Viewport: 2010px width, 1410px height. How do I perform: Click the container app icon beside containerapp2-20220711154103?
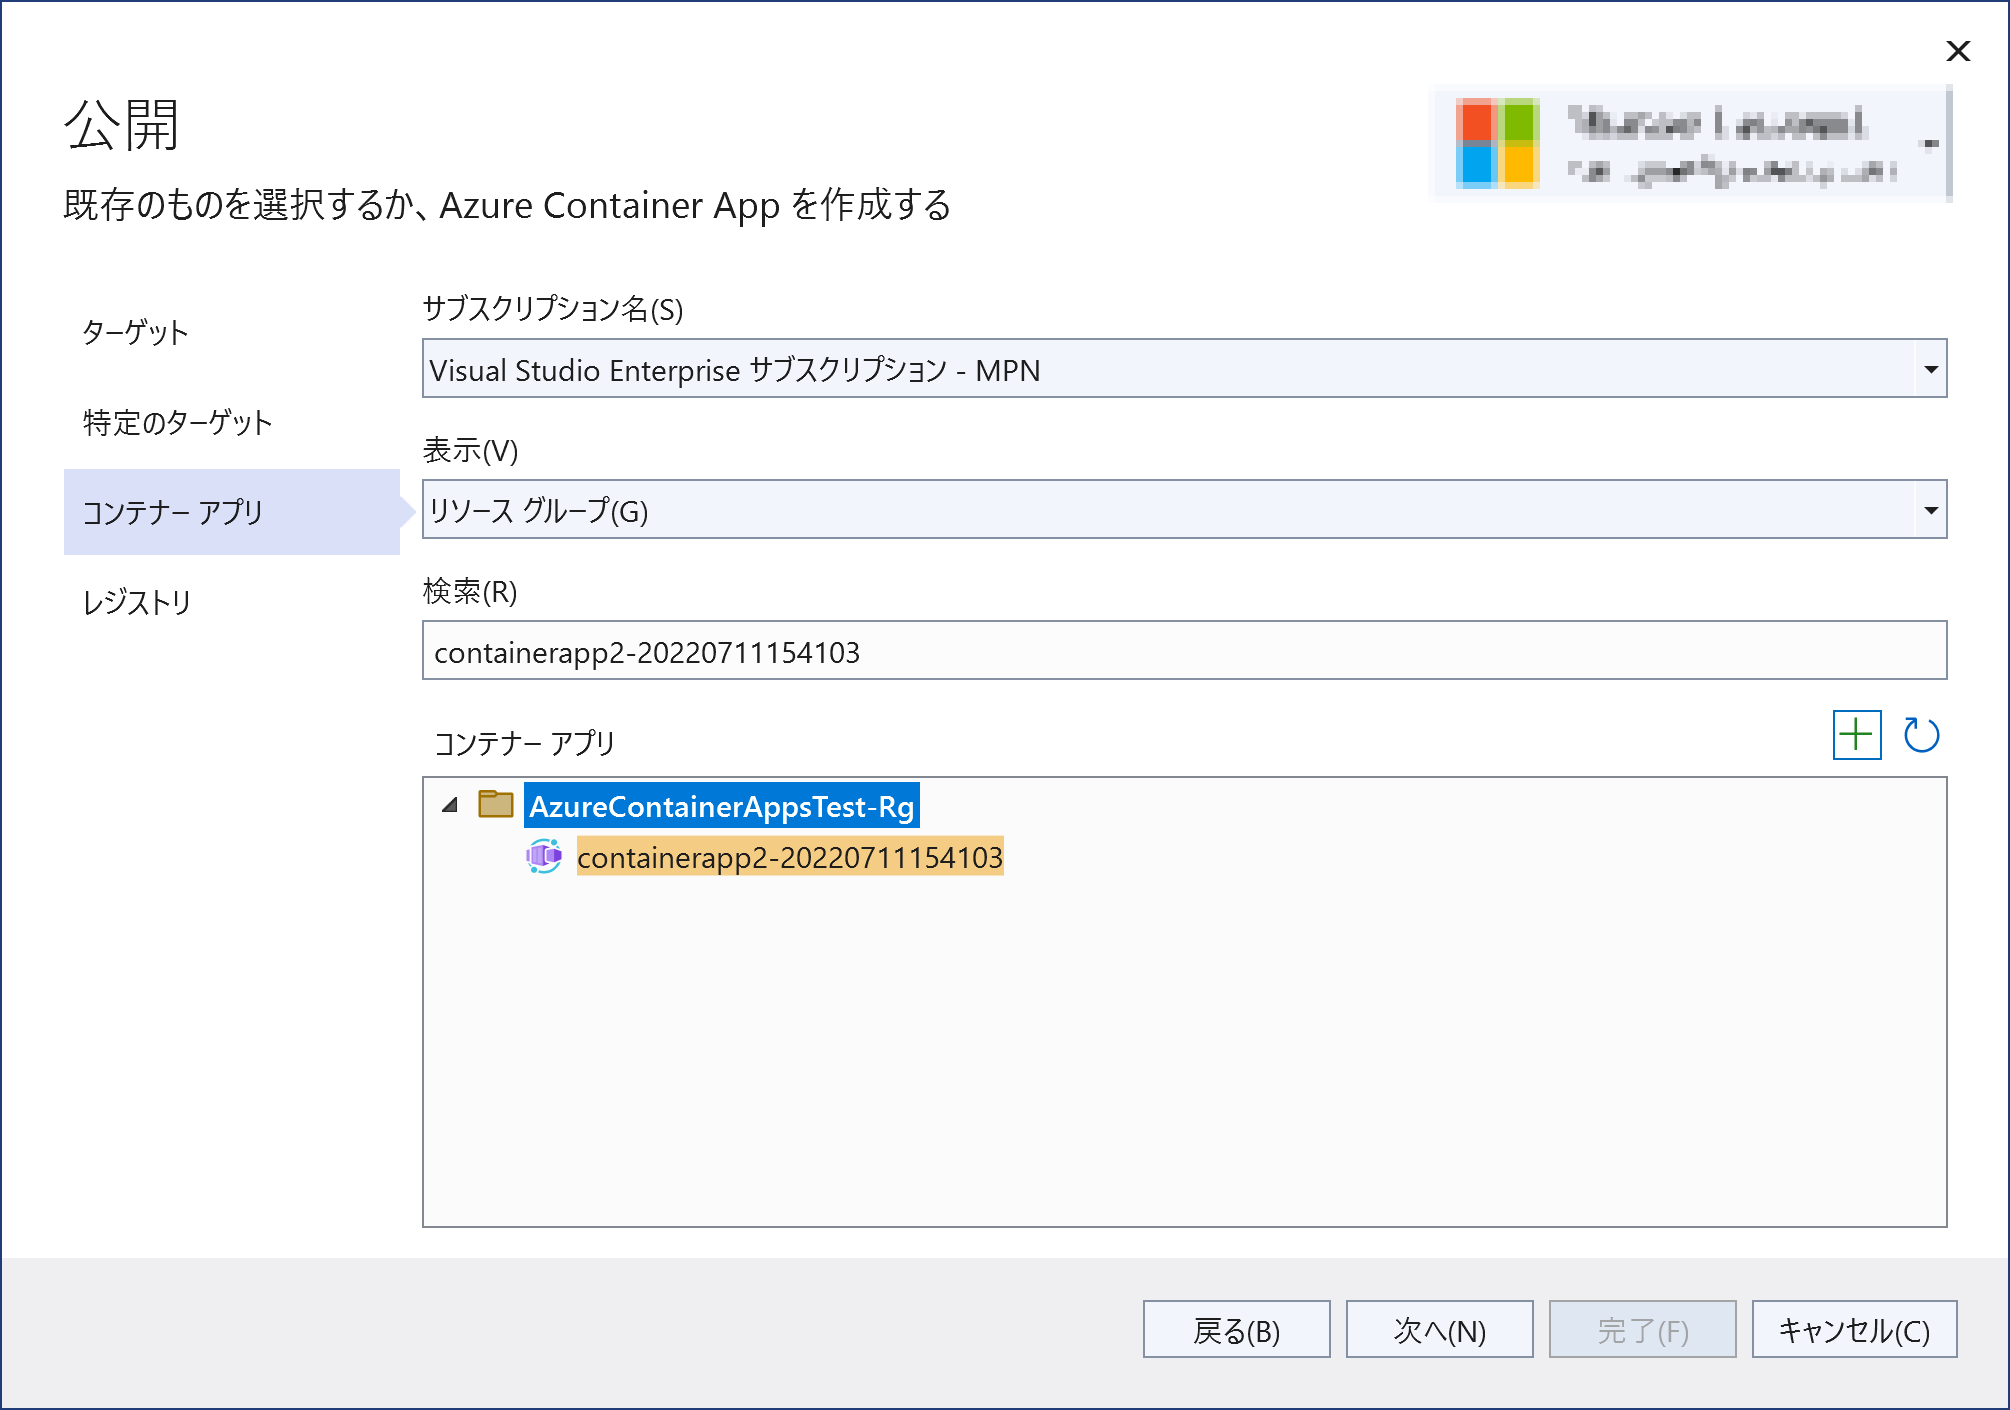pos(544,857)
